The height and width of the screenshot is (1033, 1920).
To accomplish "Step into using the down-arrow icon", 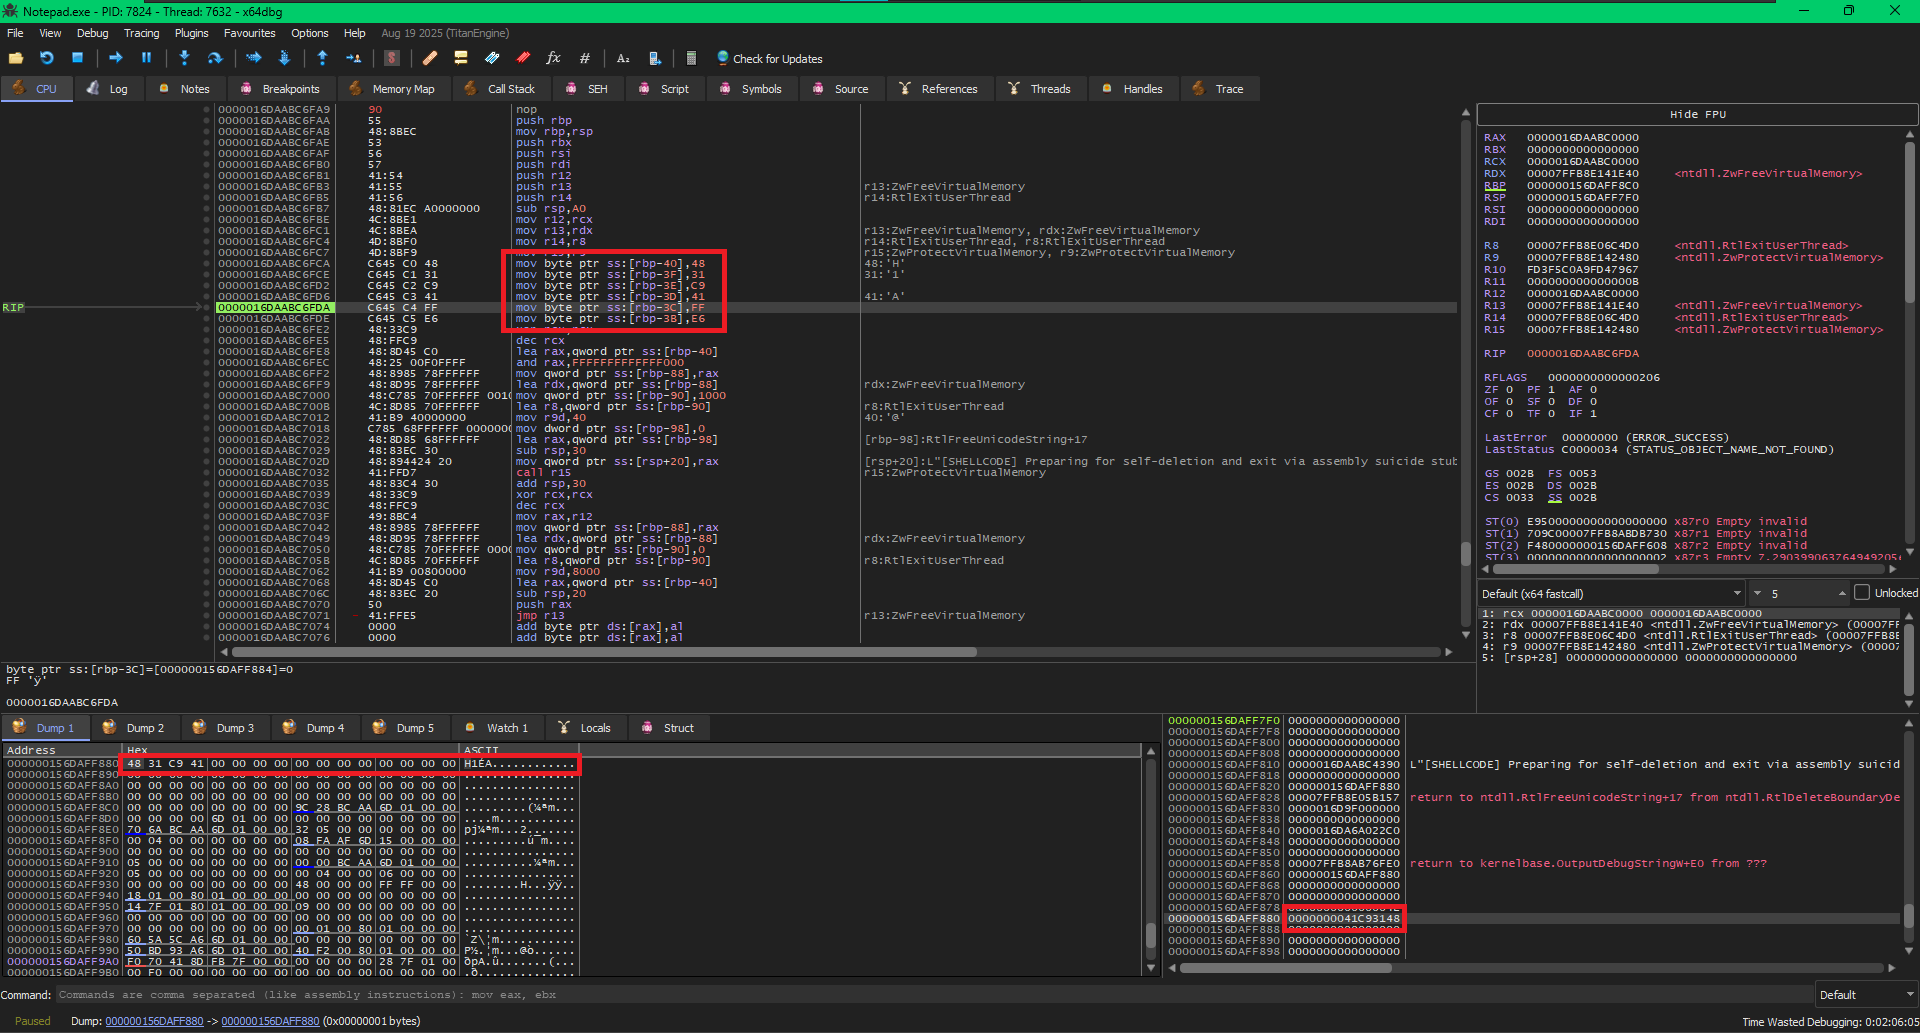I will (x=184, y=59).
